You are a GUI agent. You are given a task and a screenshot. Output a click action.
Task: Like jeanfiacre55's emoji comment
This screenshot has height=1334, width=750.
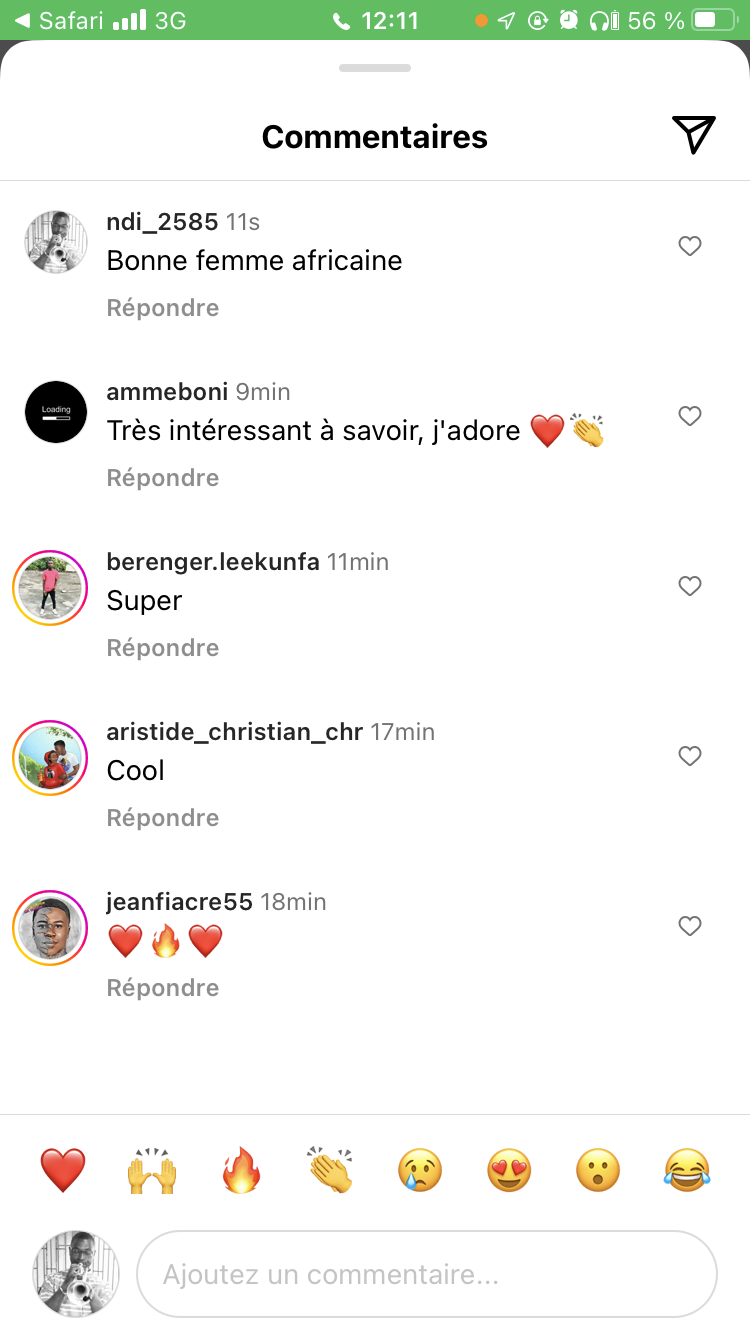click(690, 926)
